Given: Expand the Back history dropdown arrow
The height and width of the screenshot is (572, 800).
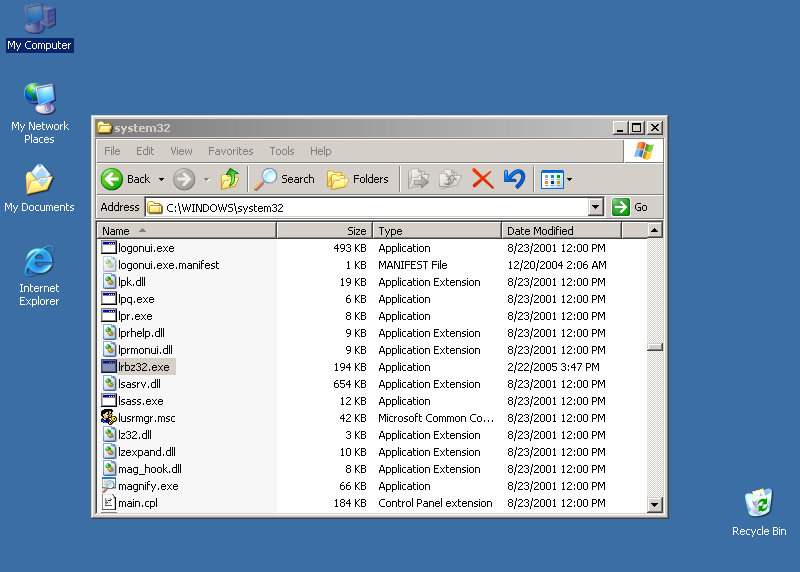Looking at the screenshot, I should tap(161, 180).
